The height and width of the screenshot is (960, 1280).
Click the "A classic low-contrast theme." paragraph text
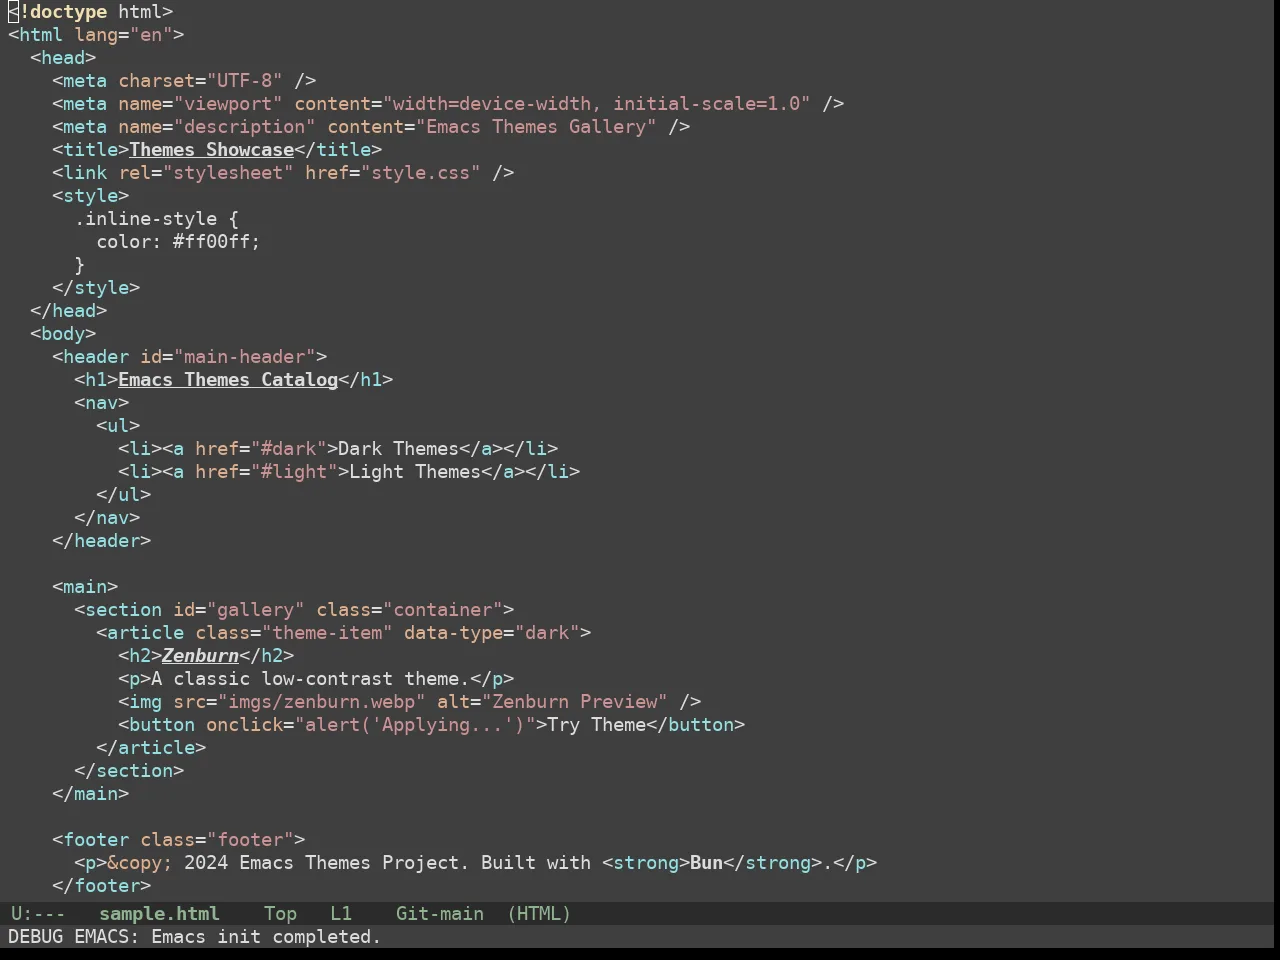tap(311, 679)
